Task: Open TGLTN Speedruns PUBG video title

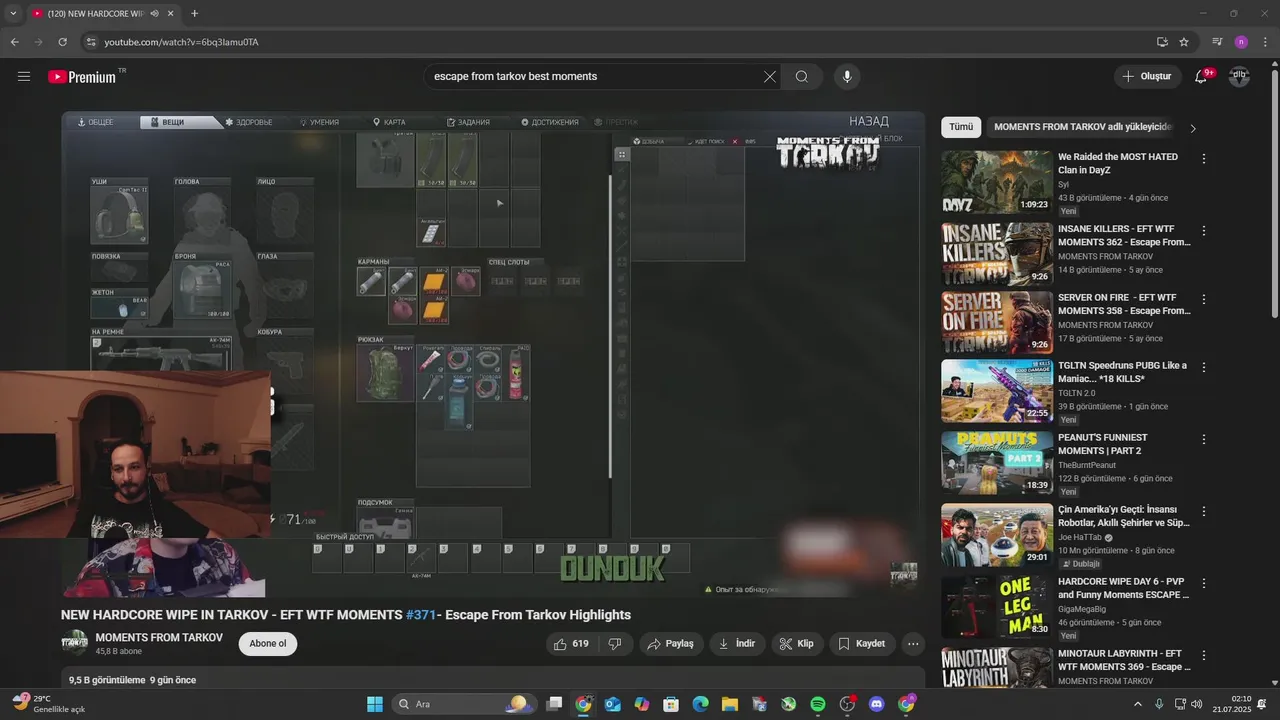Action: click(x=1122, y=372)
